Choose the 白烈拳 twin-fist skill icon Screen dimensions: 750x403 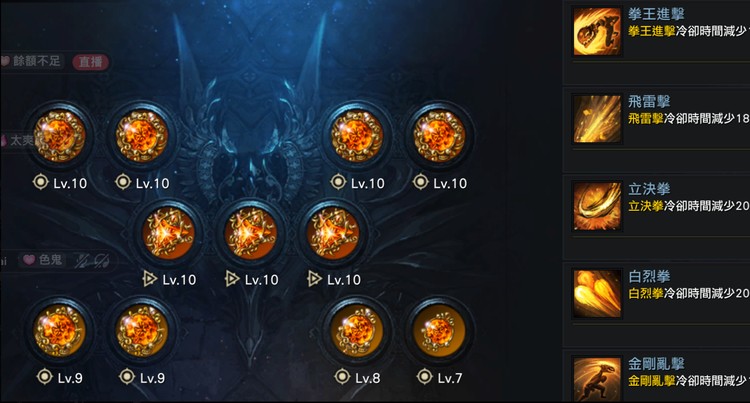point(596,294)
